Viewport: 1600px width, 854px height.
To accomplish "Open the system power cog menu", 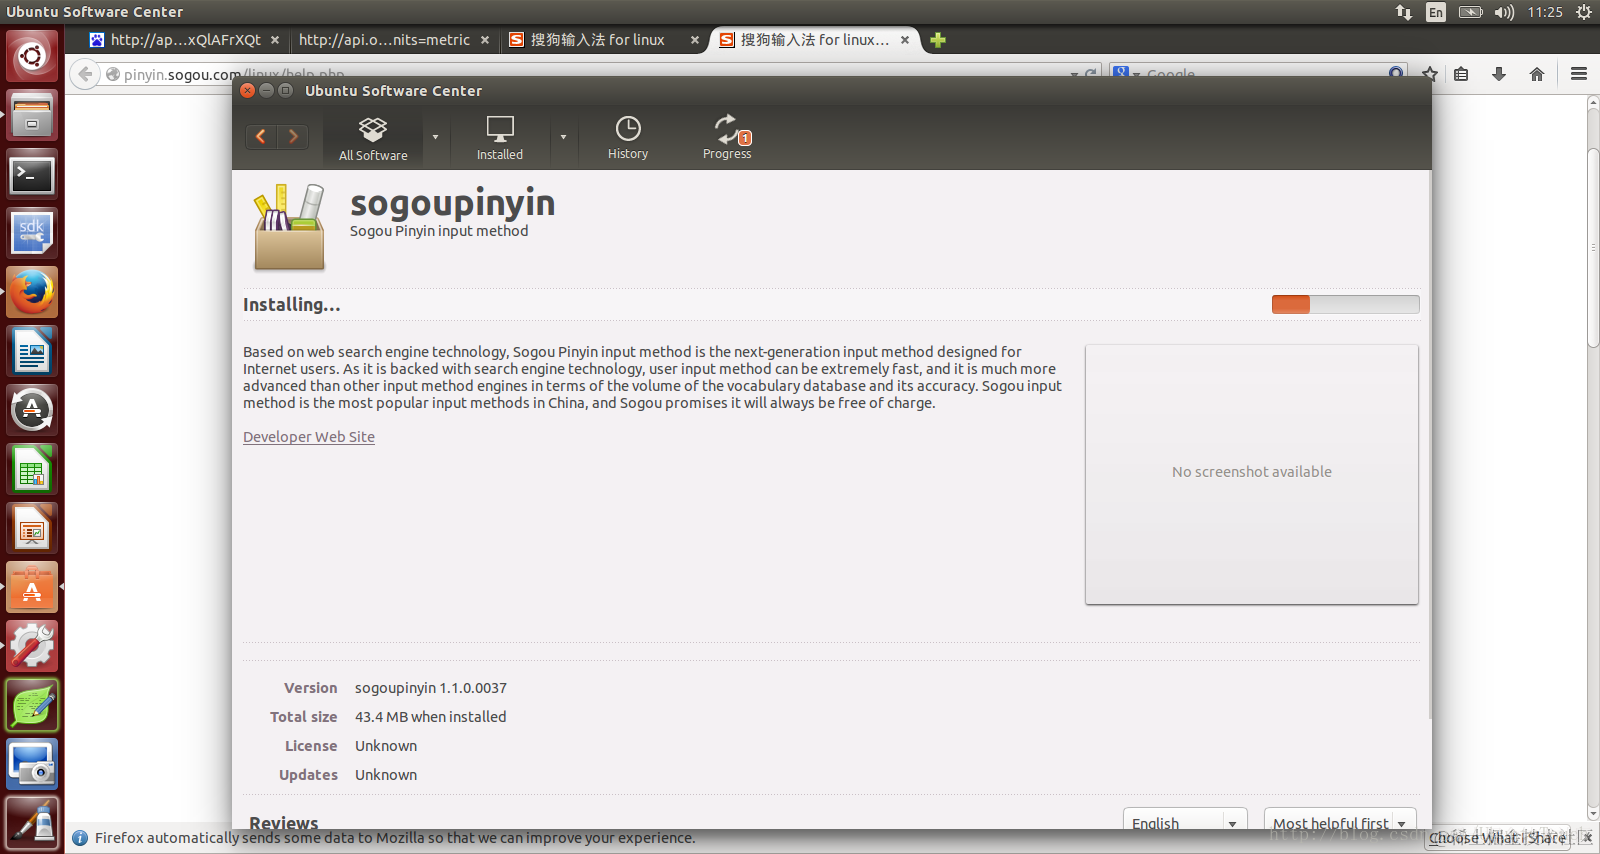I will coord(1584,12).
